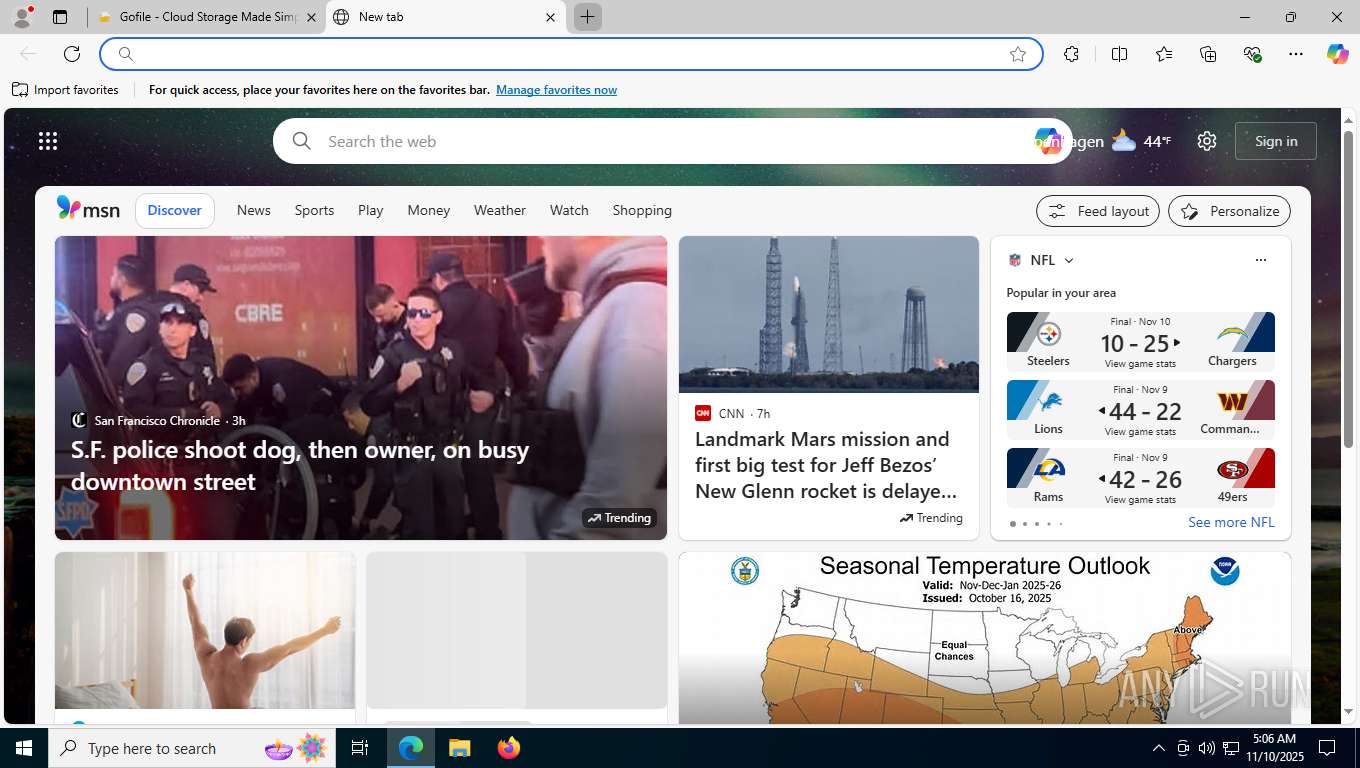
Task: Click the msn logo
Action: (x=88, y=209)
